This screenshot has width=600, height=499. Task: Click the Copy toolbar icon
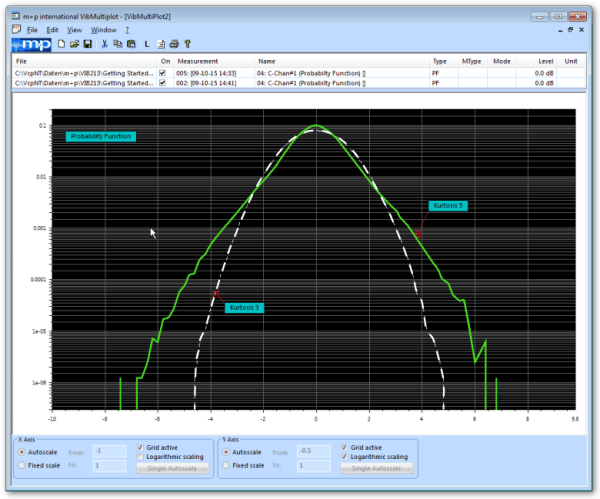click(x=117, y=44)
